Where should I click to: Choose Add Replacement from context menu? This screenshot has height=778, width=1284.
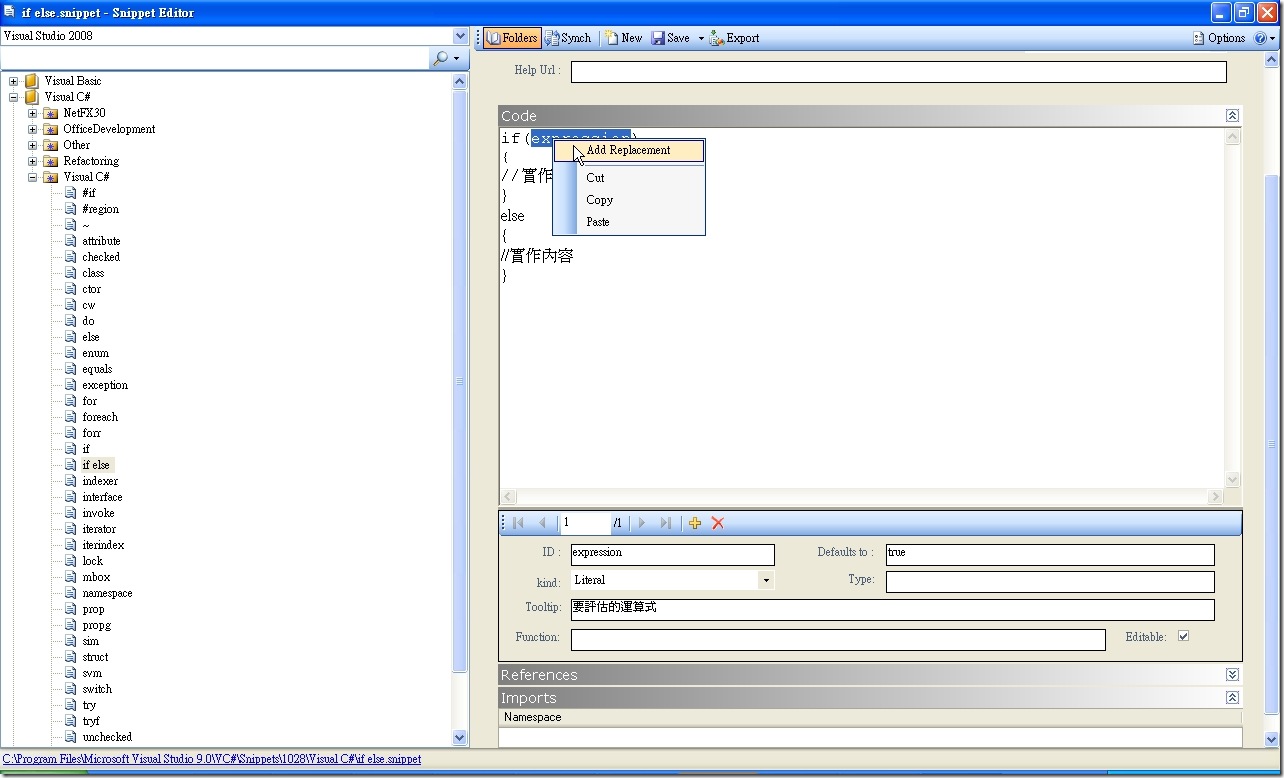pyautogui.click(x=629, y=150)
